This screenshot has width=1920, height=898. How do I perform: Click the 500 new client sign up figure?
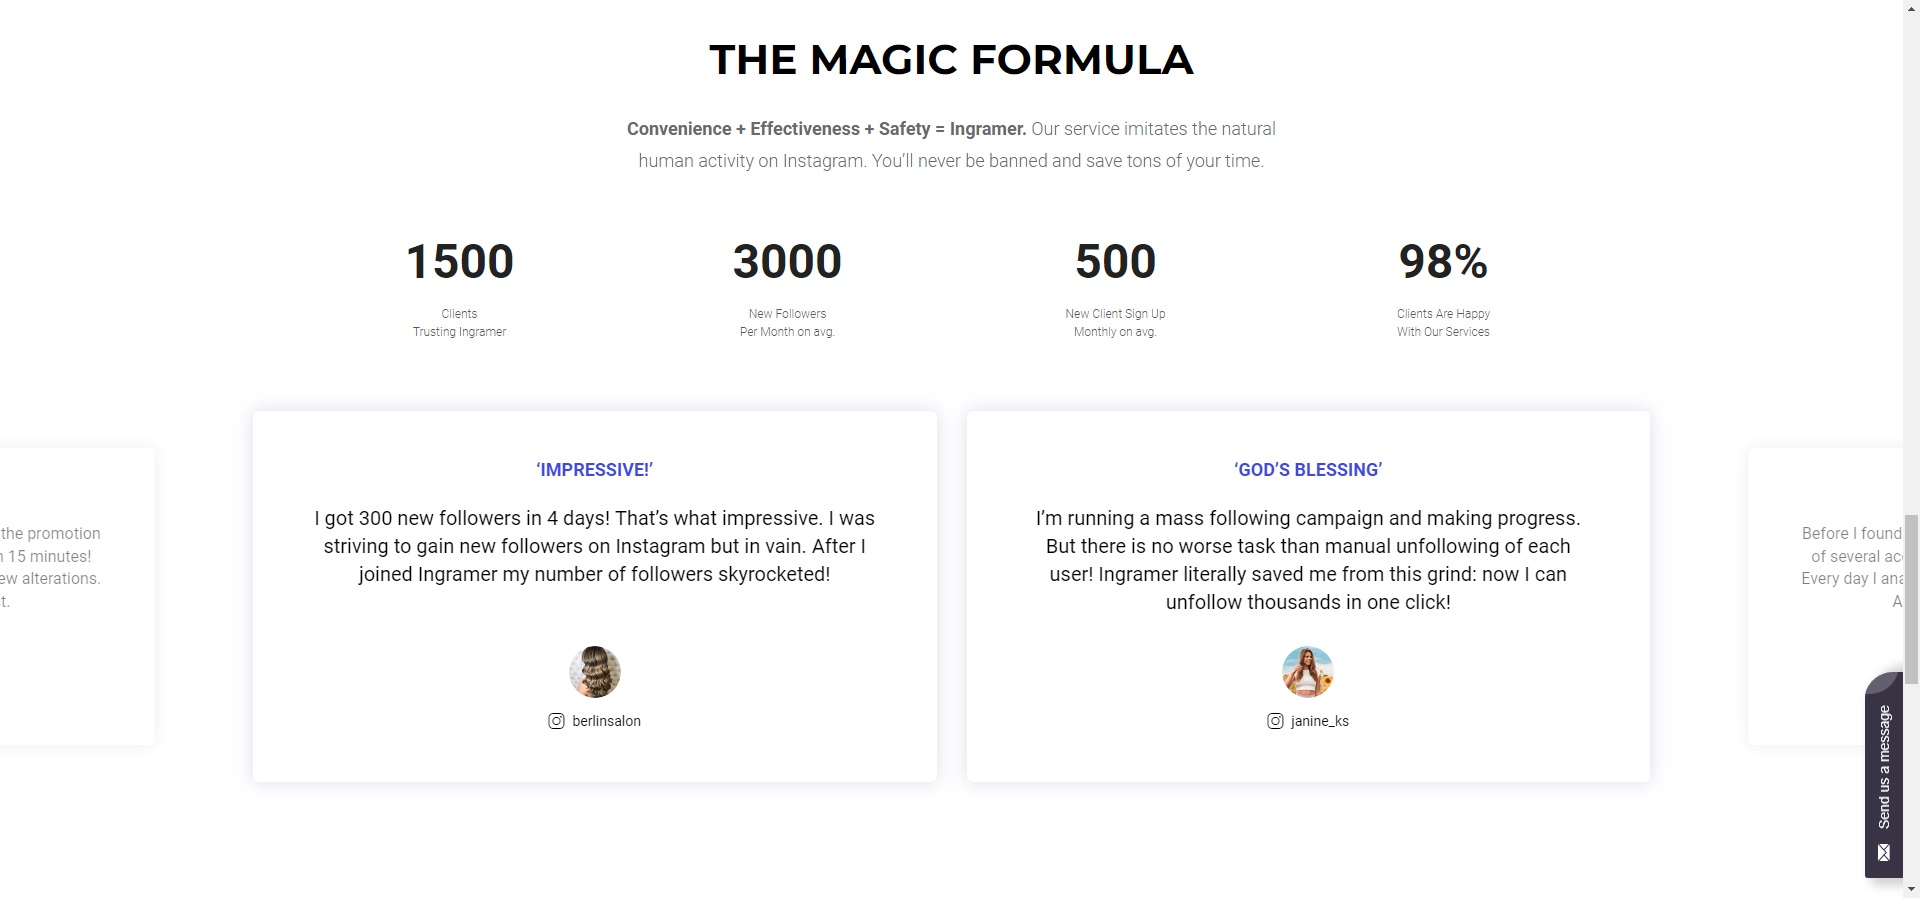(x=1115, y=262)
